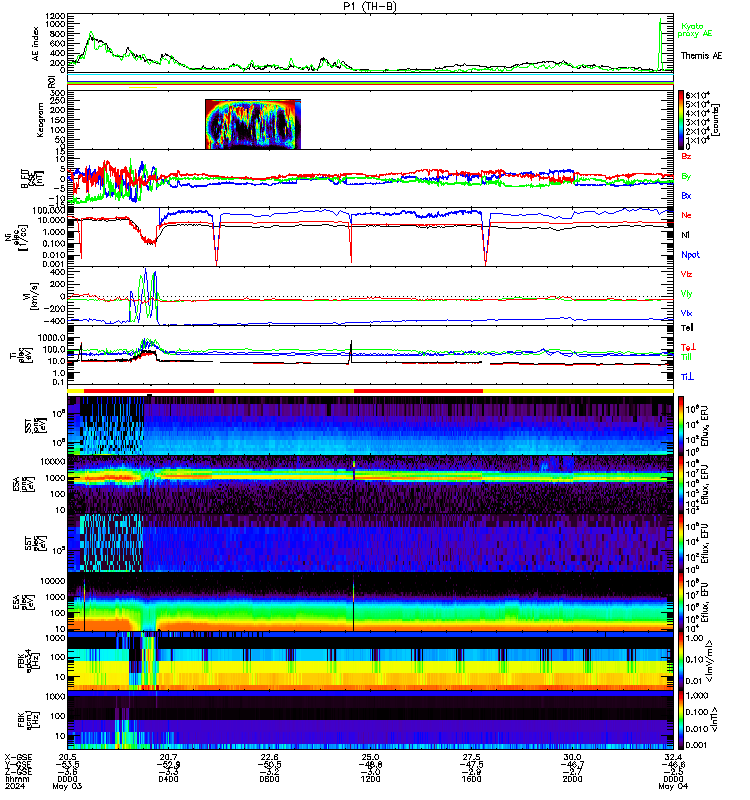750x800 pixels.
Task: Click the X-GSE value '30.0'
Action: (x=572, y=757)
